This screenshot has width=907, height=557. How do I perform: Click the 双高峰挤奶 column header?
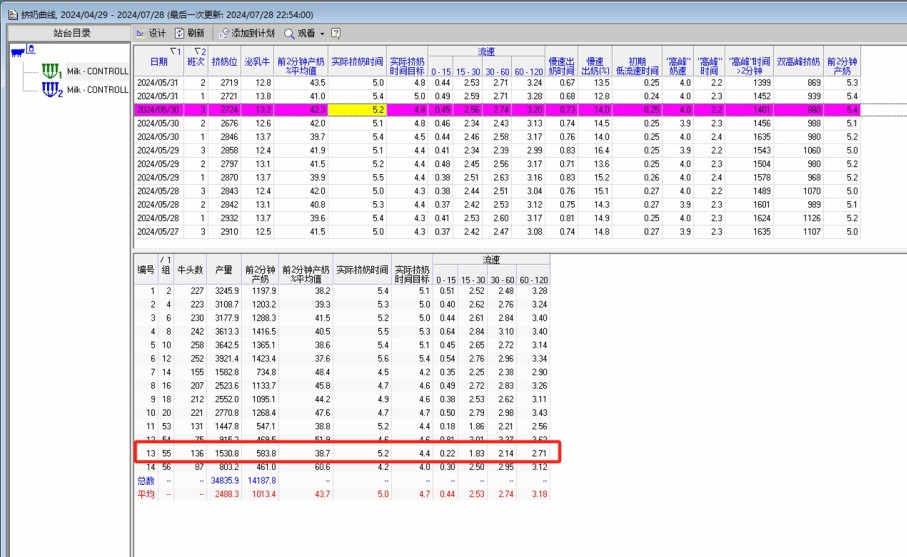[798, 62]
